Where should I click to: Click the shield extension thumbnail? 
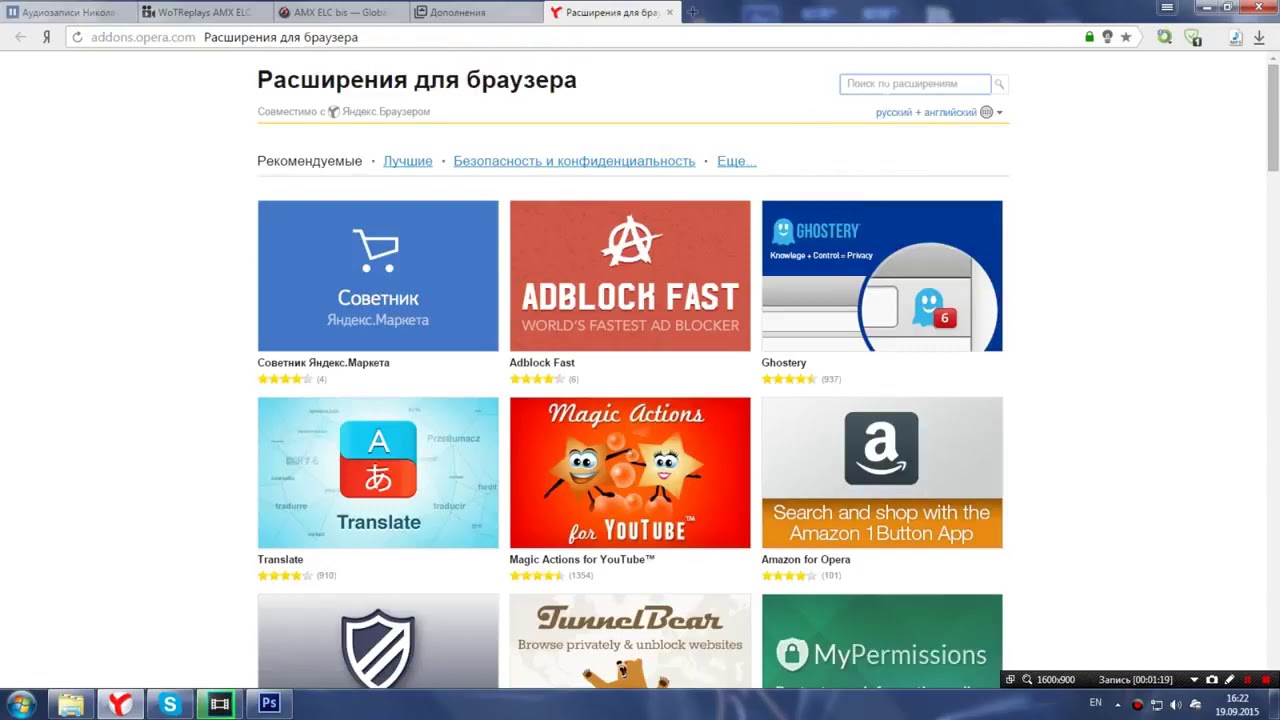click(x=378, y=641)
